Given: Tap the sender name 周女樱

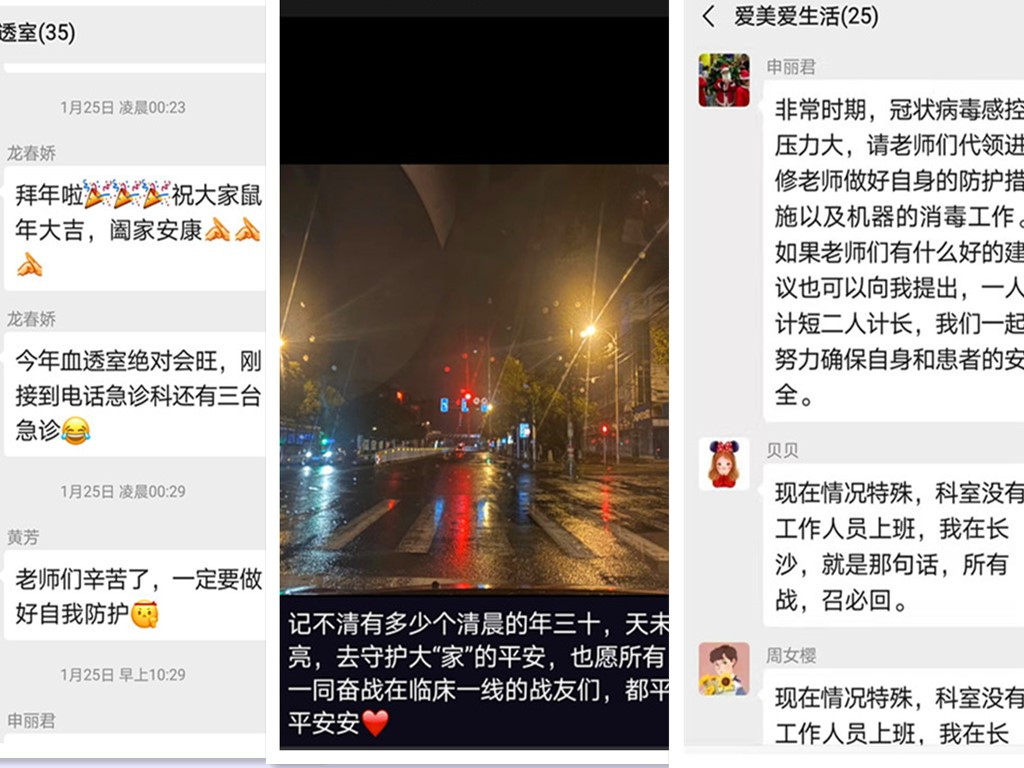Looking at the screenshot, I should 791,655.
